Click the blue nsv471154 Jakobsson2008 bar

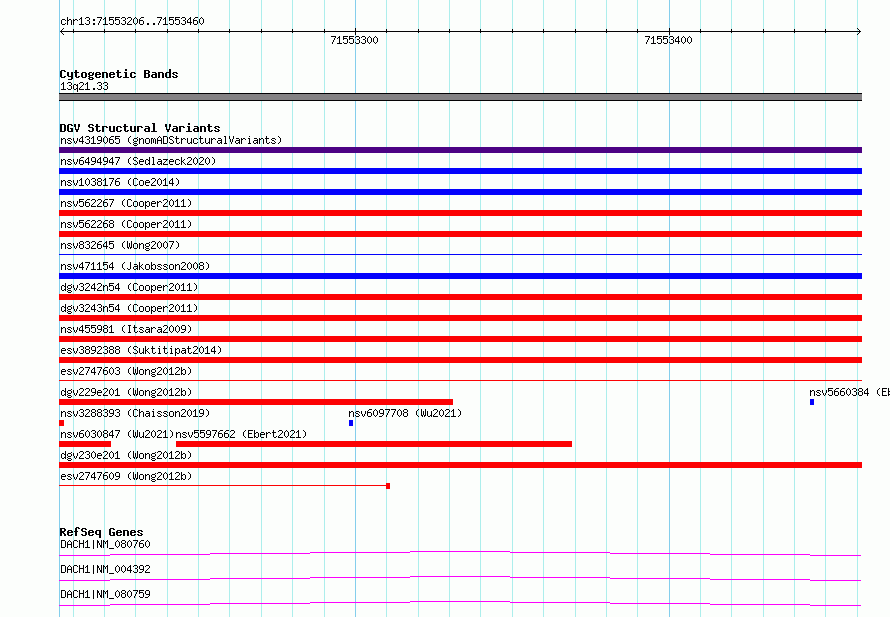[460, 276]
